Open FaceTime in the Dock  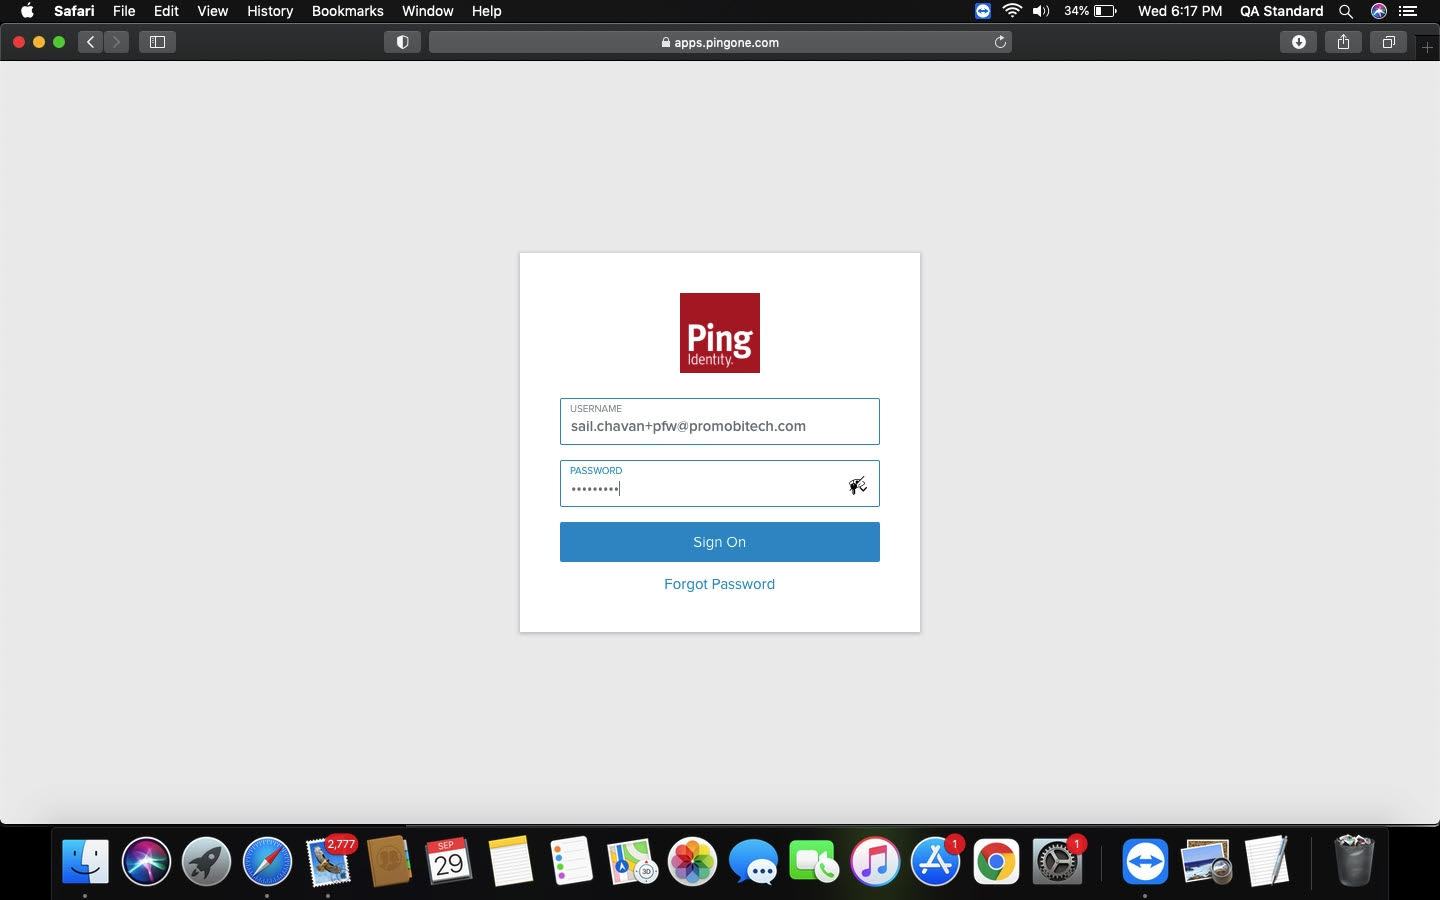click(814, 861)
